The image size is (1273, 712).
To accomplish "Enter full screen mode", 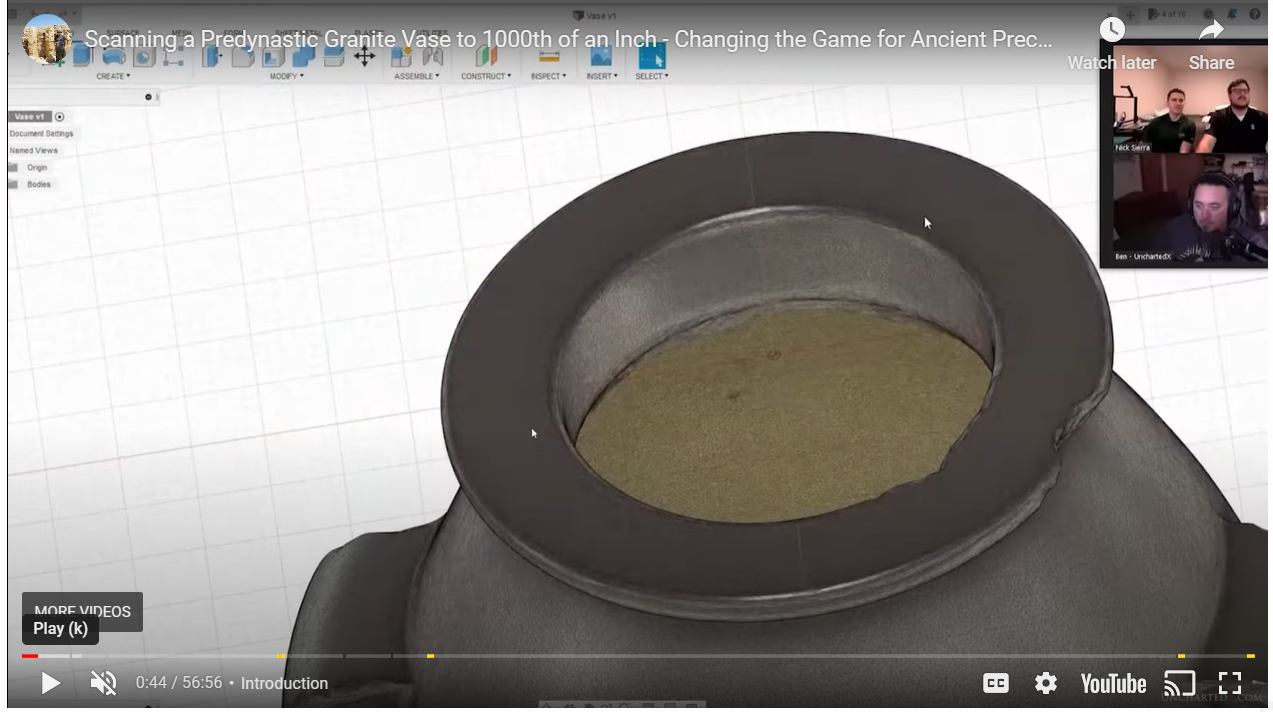I will tap(1230, 683).
